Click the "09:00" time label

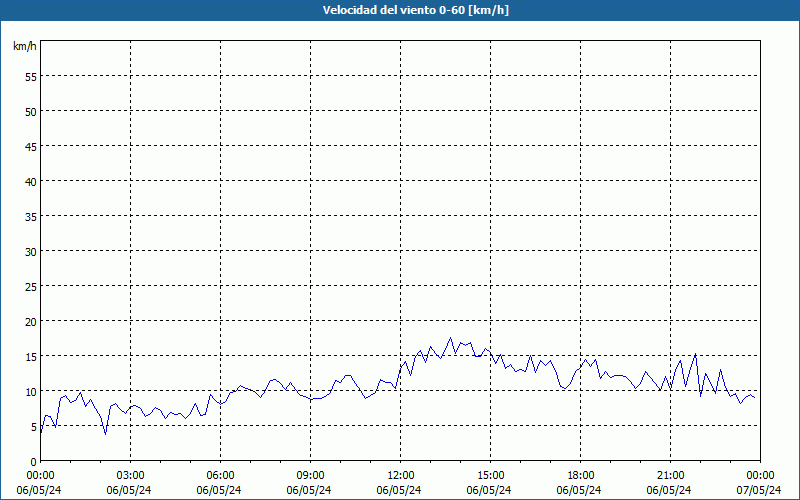pyautogui.click(x=310, y=476)
